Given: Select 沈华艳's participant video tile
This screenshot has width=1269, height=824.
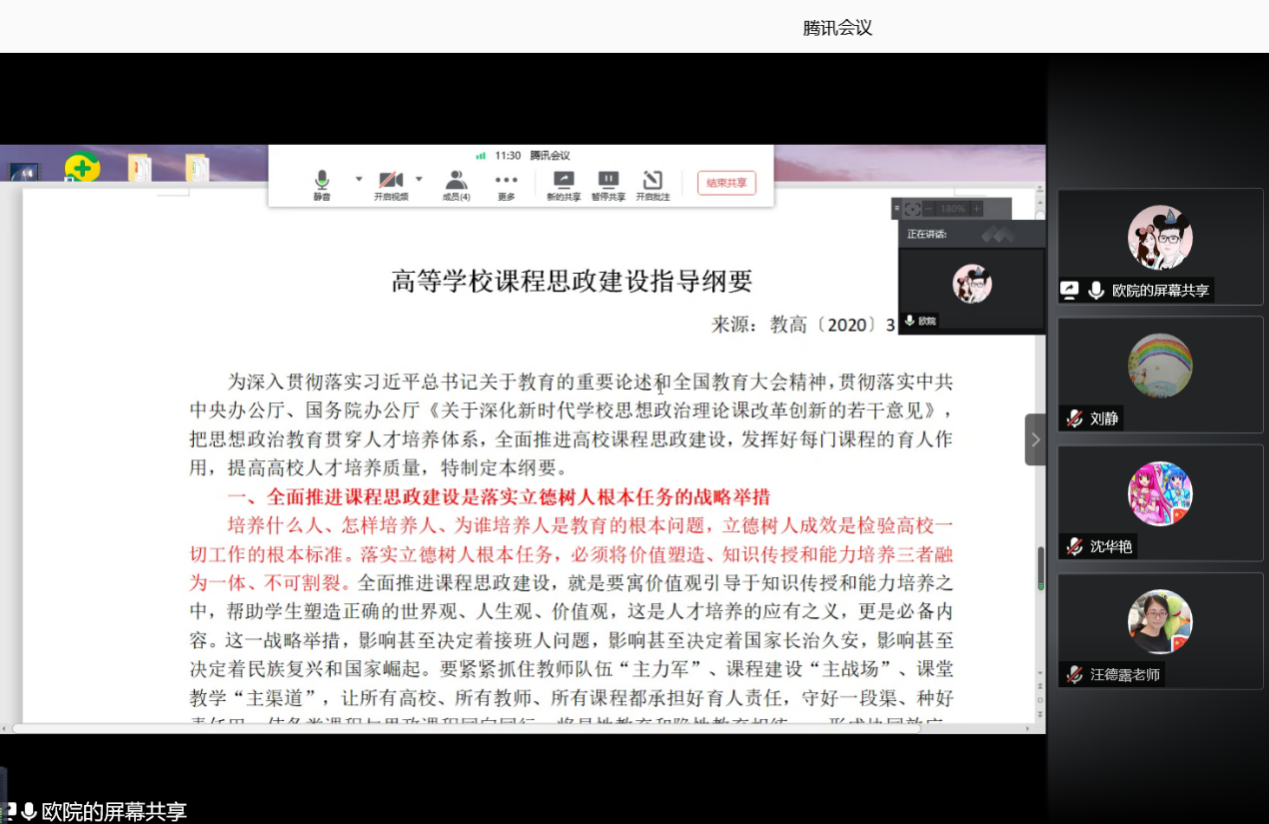Looking at the screenshot, I should pyautogui.click(x=1160, y=502).
